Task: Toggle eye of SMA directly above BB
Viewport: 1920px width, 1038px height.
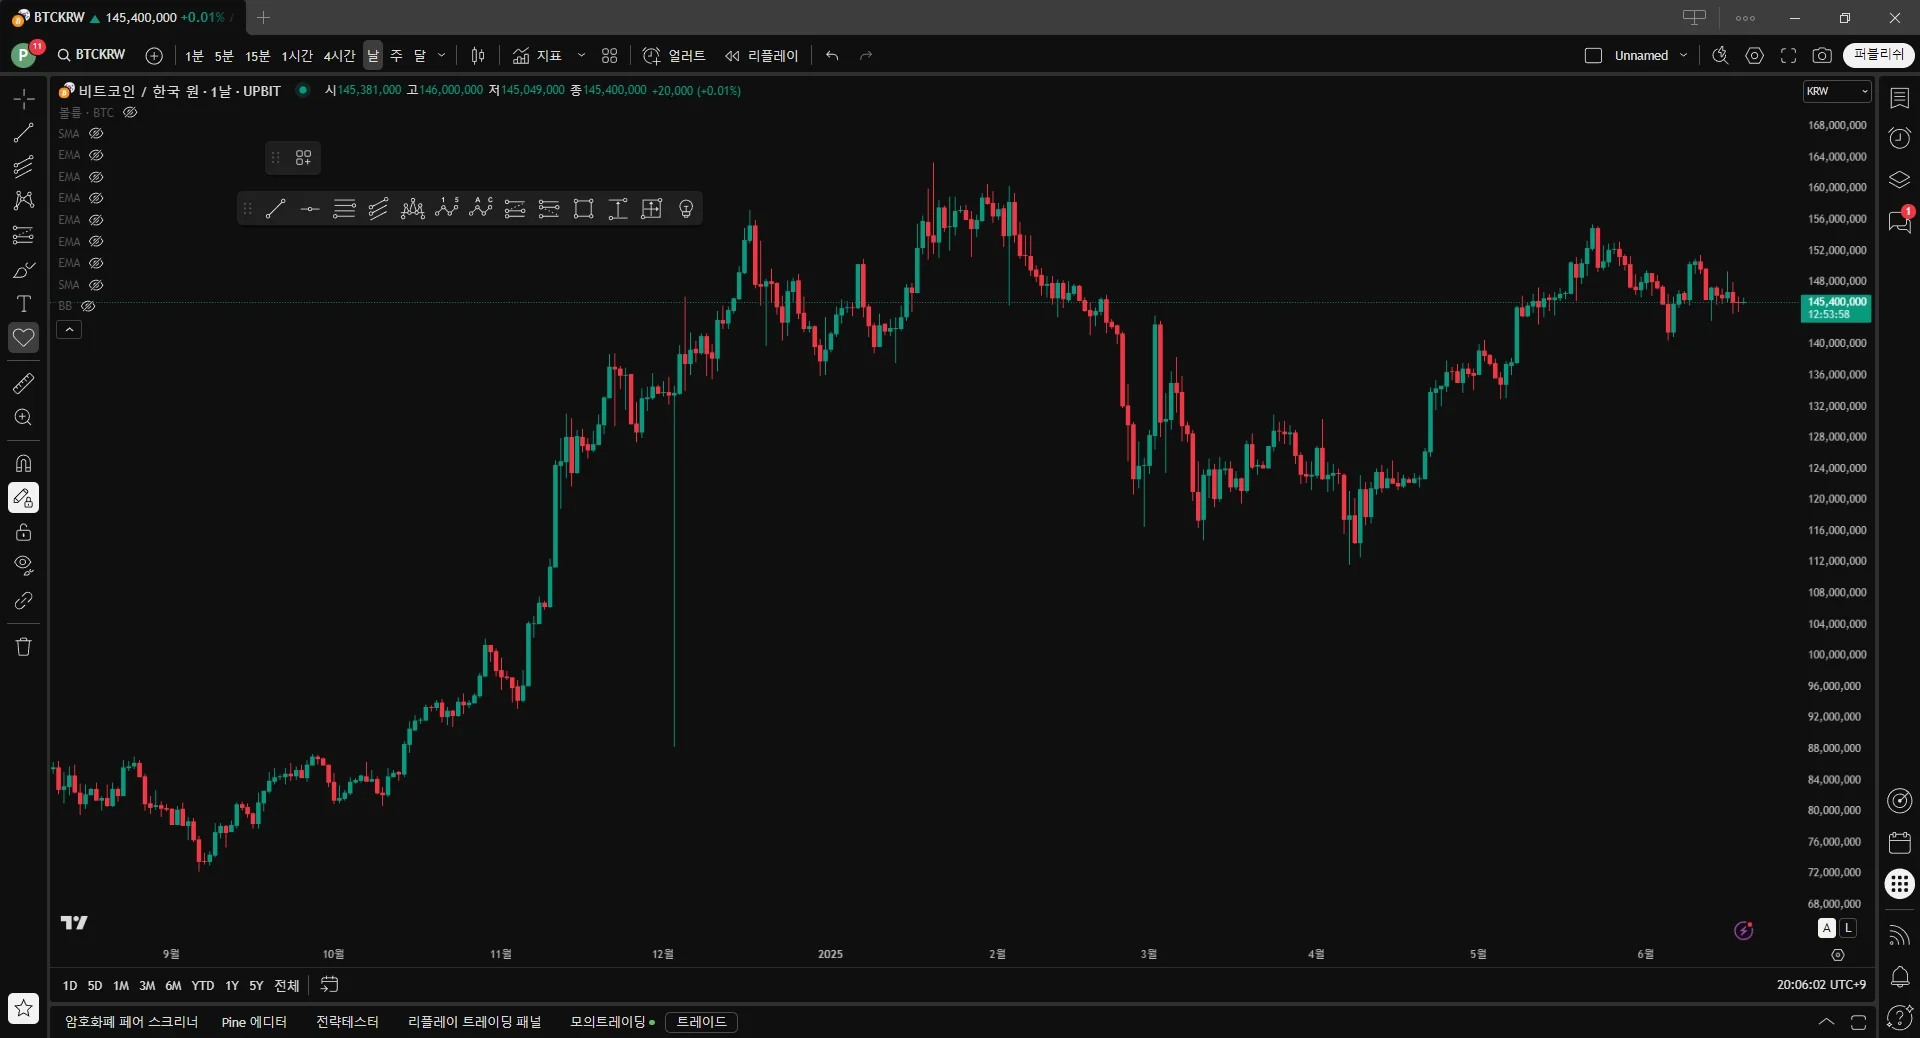Action: (x=96, y=285)
